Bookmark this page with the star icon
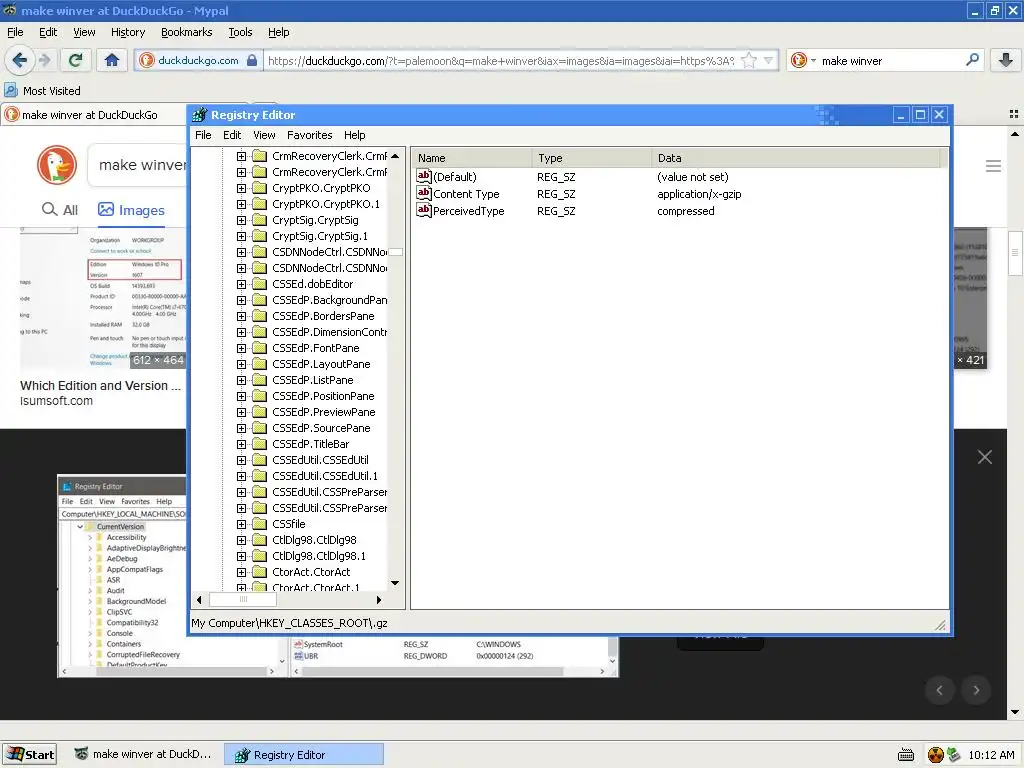 749,61
